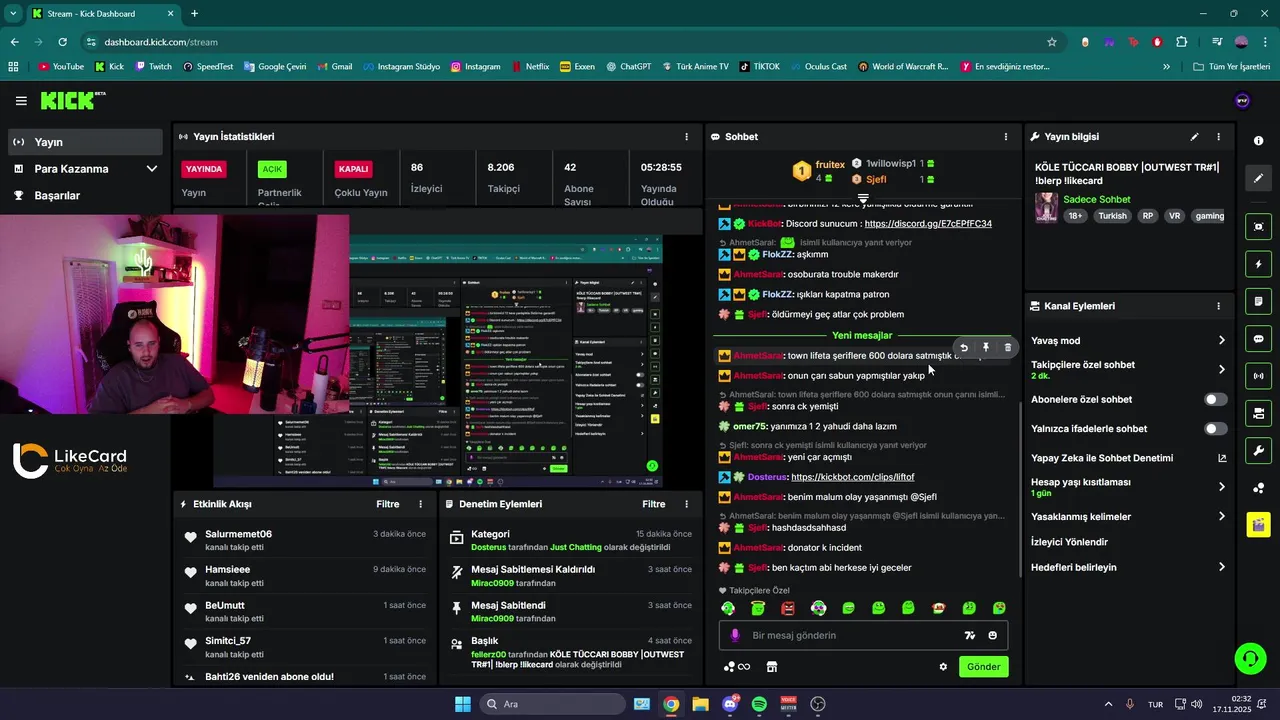Open the Yayın bilgisi three-dot menu
1280x720 pixels.
pos(1218,137)
